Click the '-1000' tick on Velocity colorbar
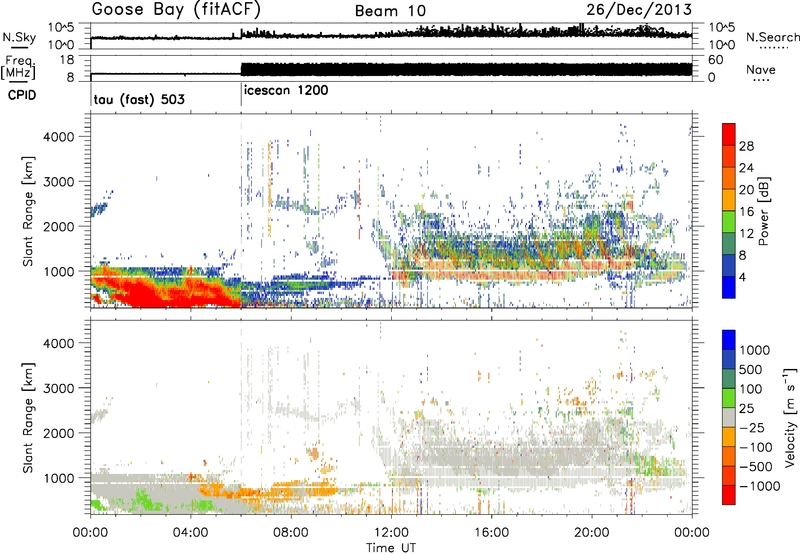800x554 pixels. point(760,486)
